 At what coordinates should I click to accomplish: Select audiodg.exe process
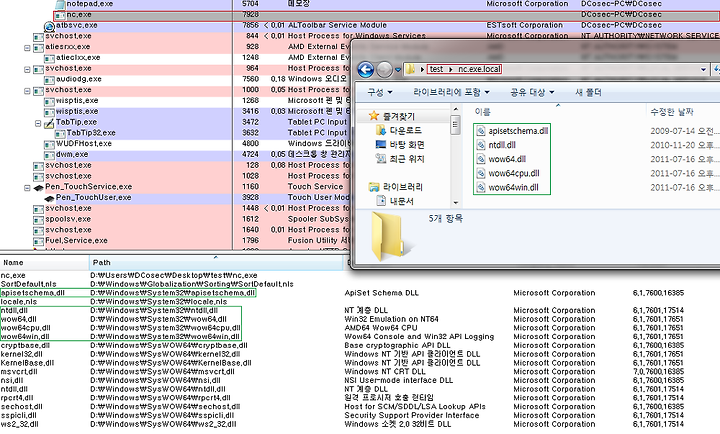79,79
